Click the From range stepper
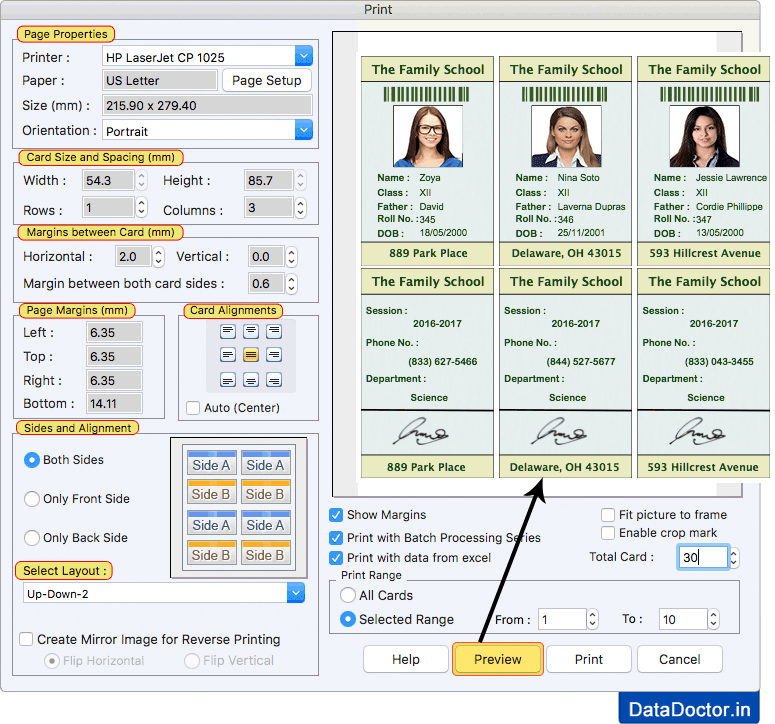 coord(593,619)
